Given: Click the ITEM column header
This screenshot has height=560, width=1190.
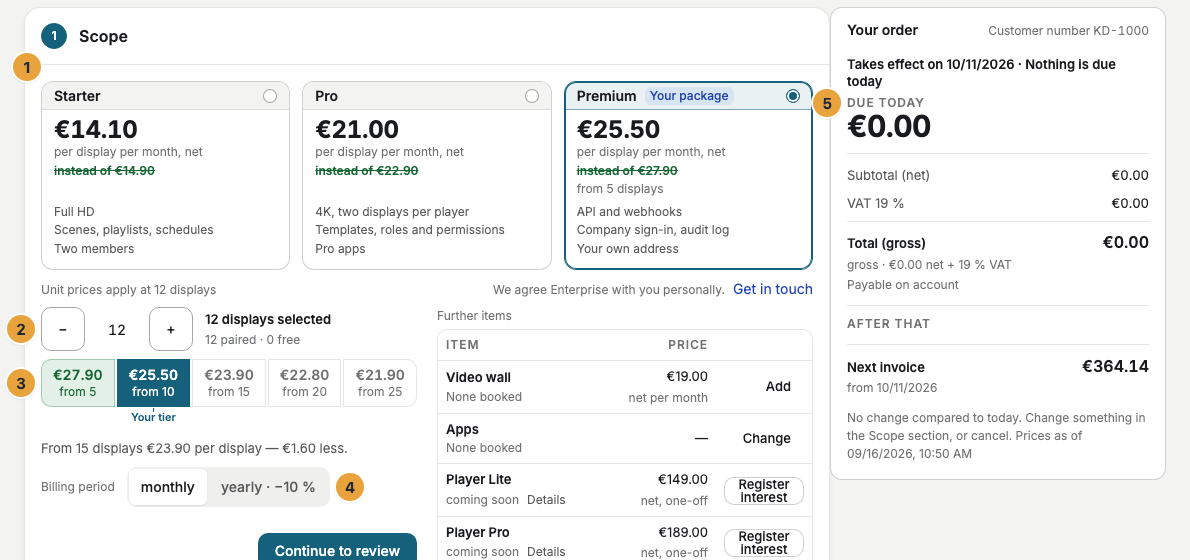Looking at the screenshot, I should pyautogui.click(x=462, y=344).
